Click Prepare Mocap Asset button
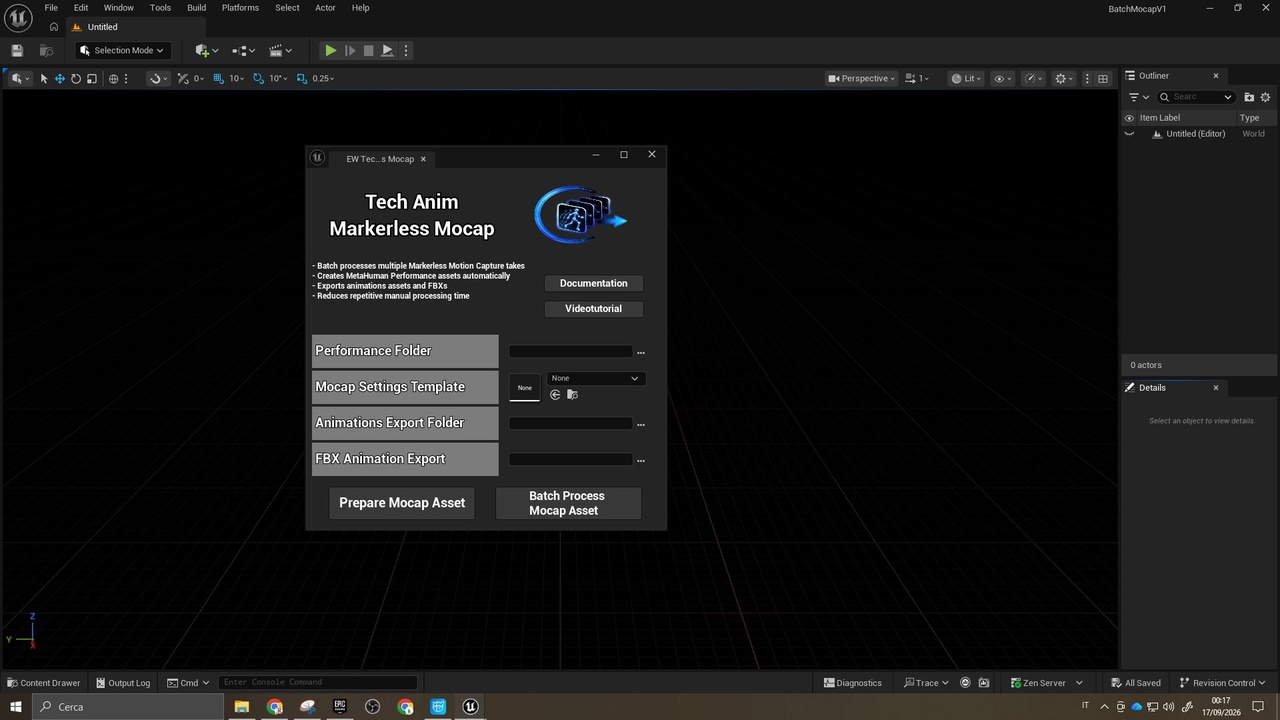1280x720 pixels. tap(402, 503)
